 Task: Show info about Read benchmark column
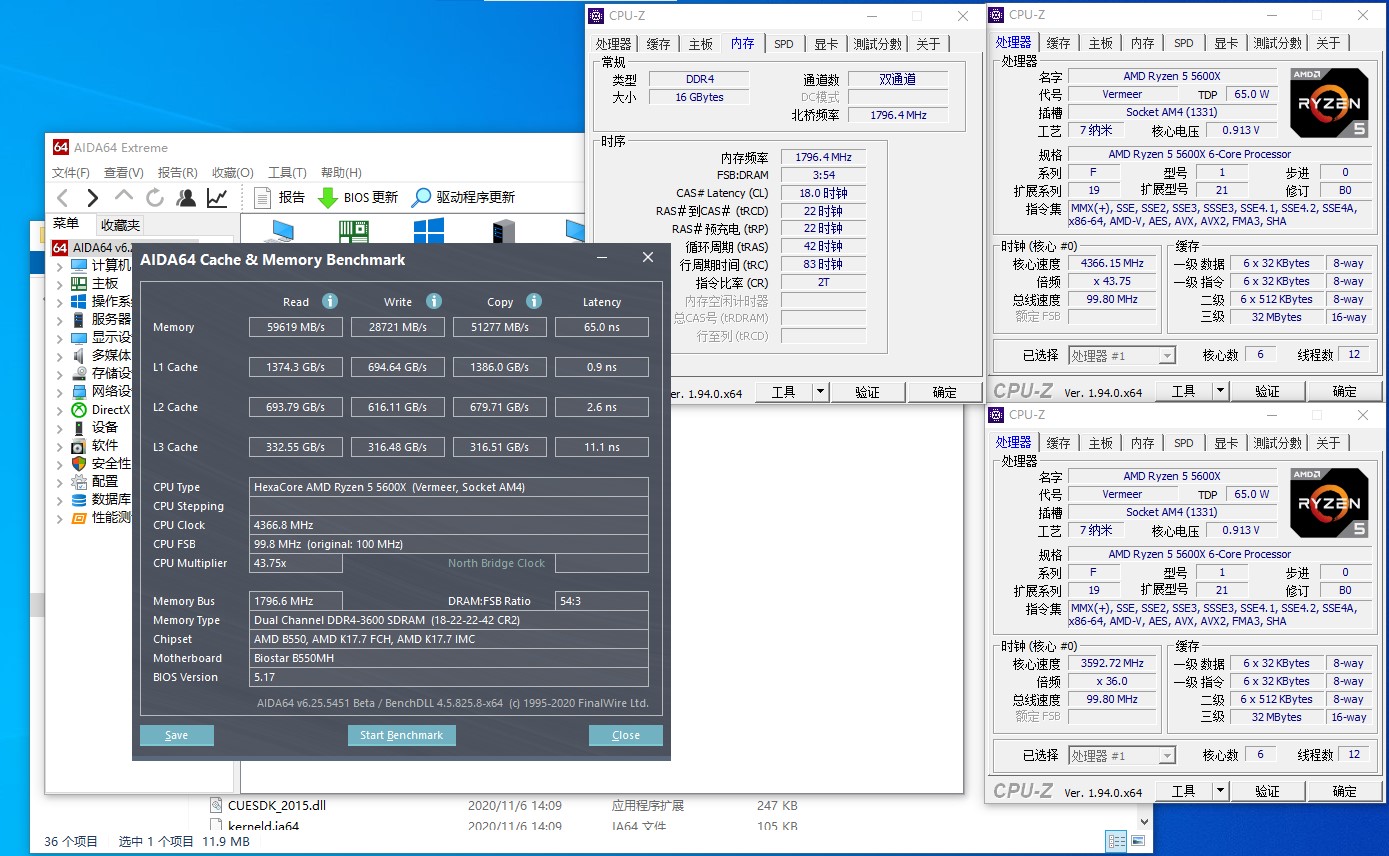tap(330, 301)
